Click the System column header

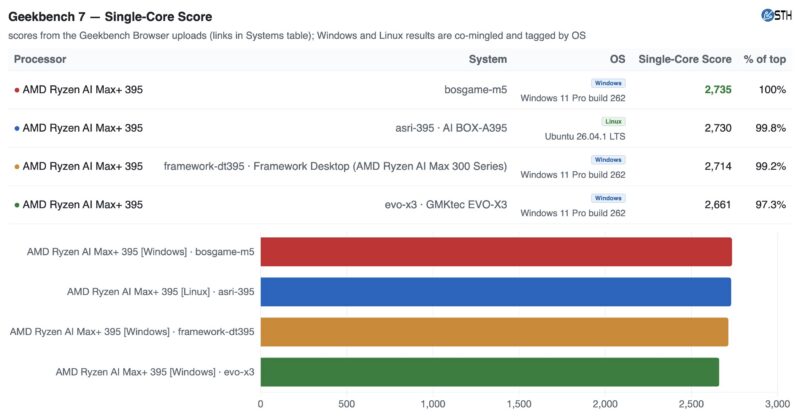point(488,59)
